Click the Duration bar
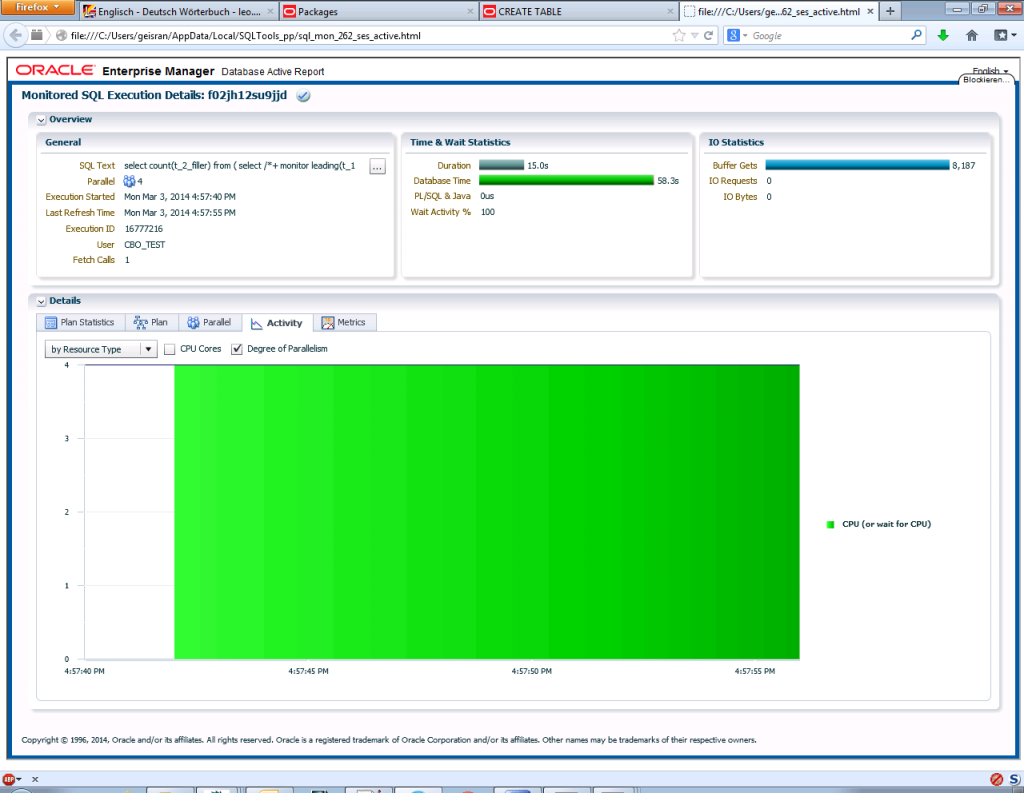 [501, 165]
